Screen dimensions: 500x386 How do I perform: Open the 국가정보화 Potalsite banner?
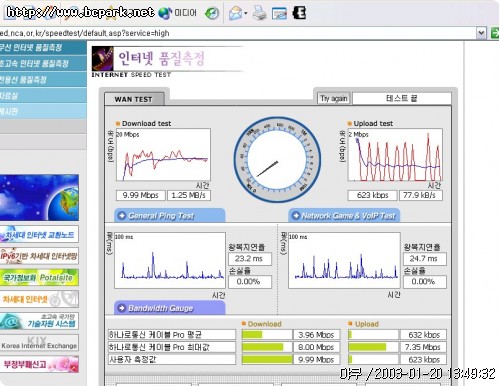click(x=39, y=277)
